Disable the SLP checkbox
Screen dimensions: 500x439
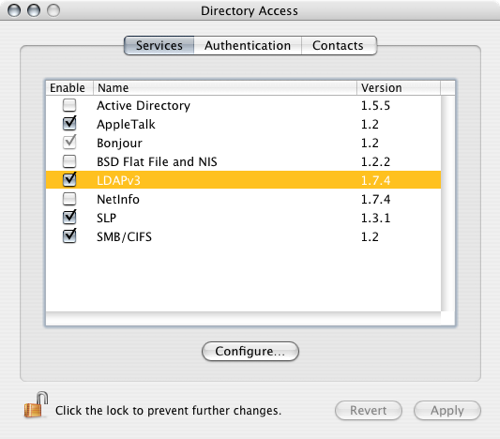[x=69, y=217]
